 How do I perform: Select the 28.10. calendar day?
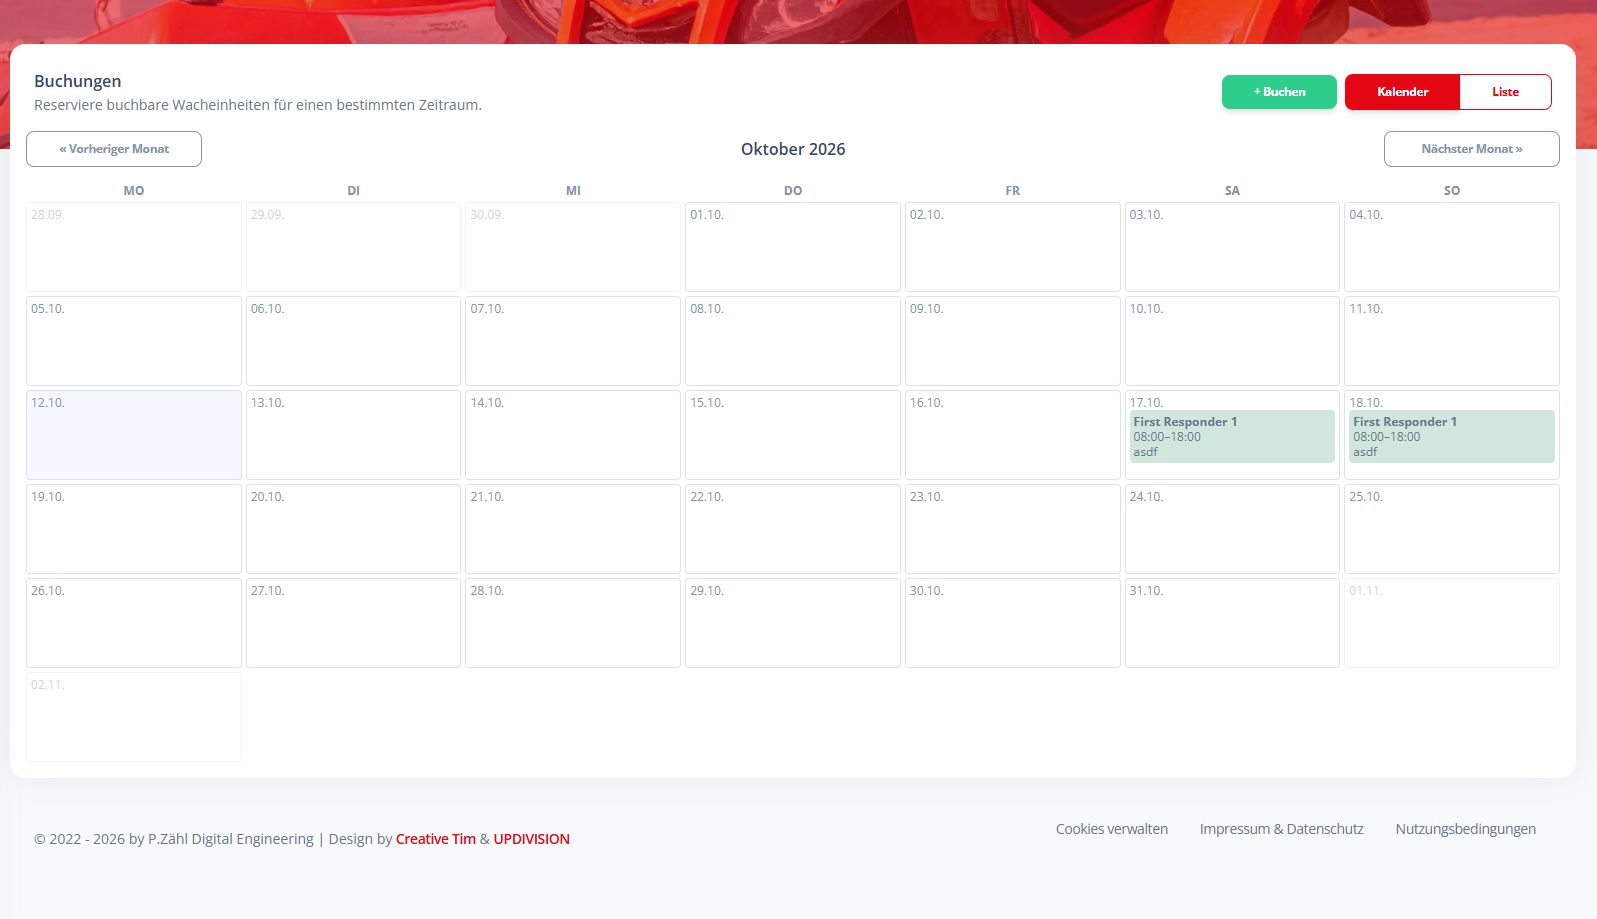coord(573,623)
